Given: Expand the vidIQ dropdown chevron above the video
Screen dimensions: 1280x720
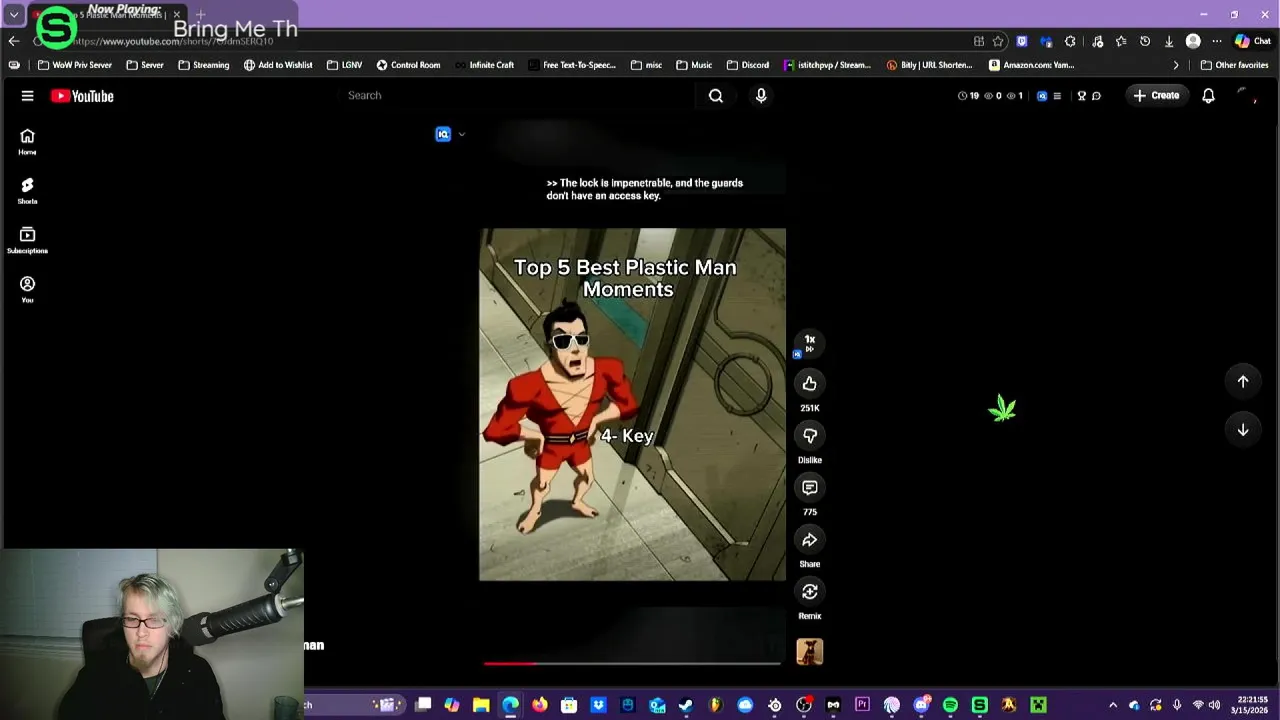Looking at the screenshot, I should pyautogui.click(x=461, y=134).
